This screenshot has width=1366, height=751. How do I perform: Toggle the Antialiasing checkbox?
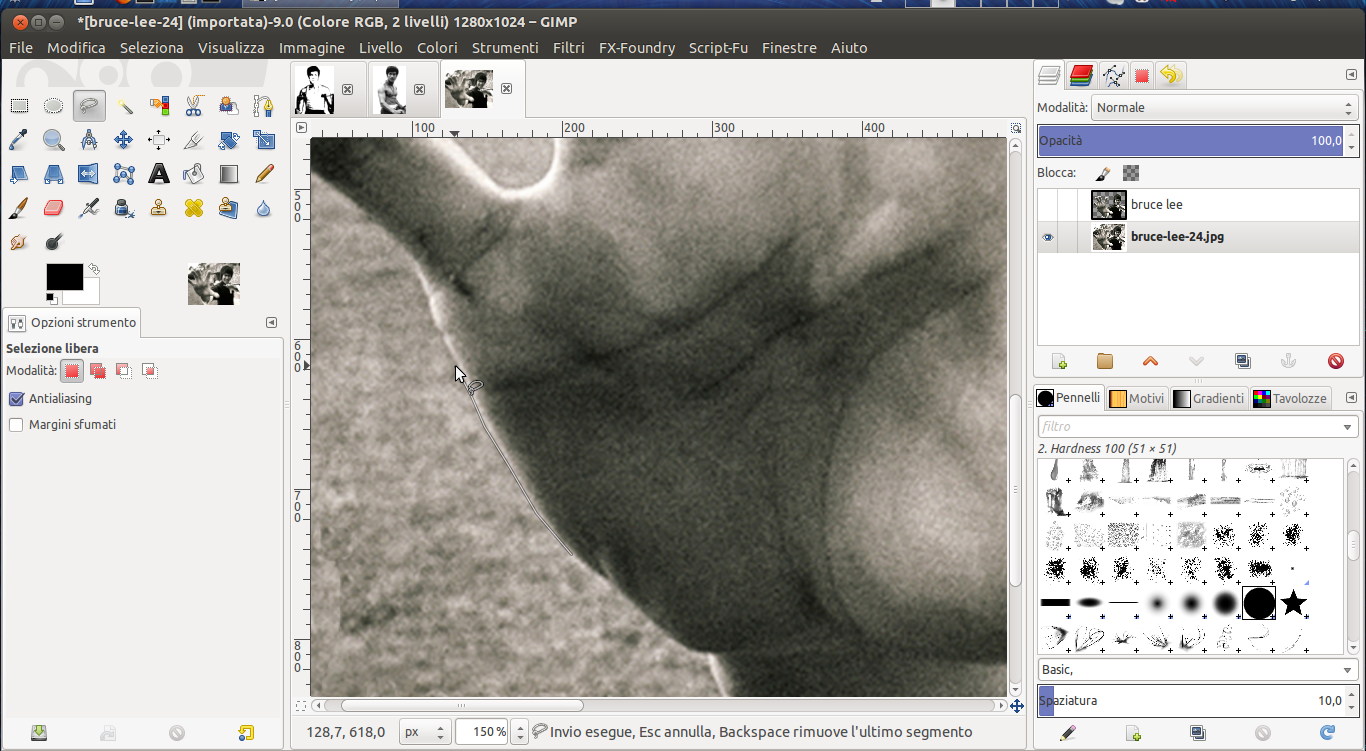(x=16, y=398)
